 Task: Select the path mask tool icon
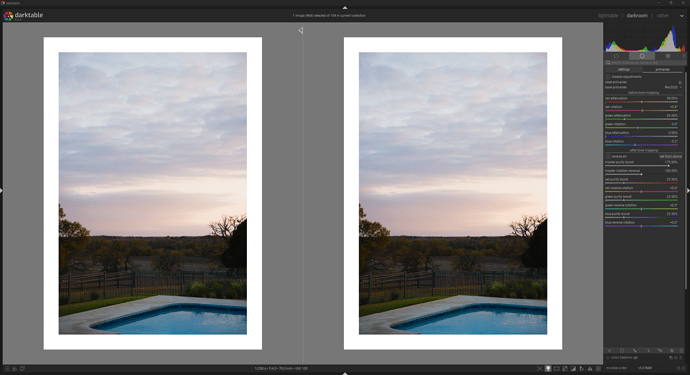(647, 351)
